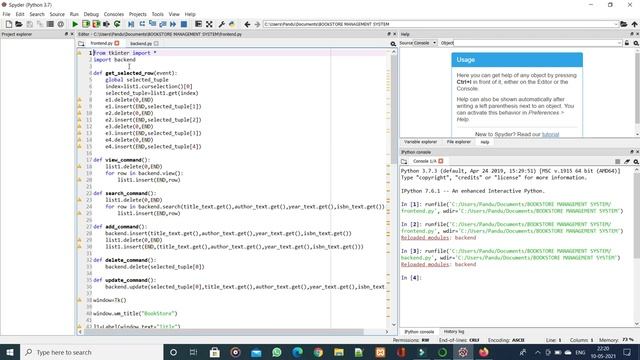Screen dimensions: 640x360
Task: Open the File menu
Action: (7, 14)
